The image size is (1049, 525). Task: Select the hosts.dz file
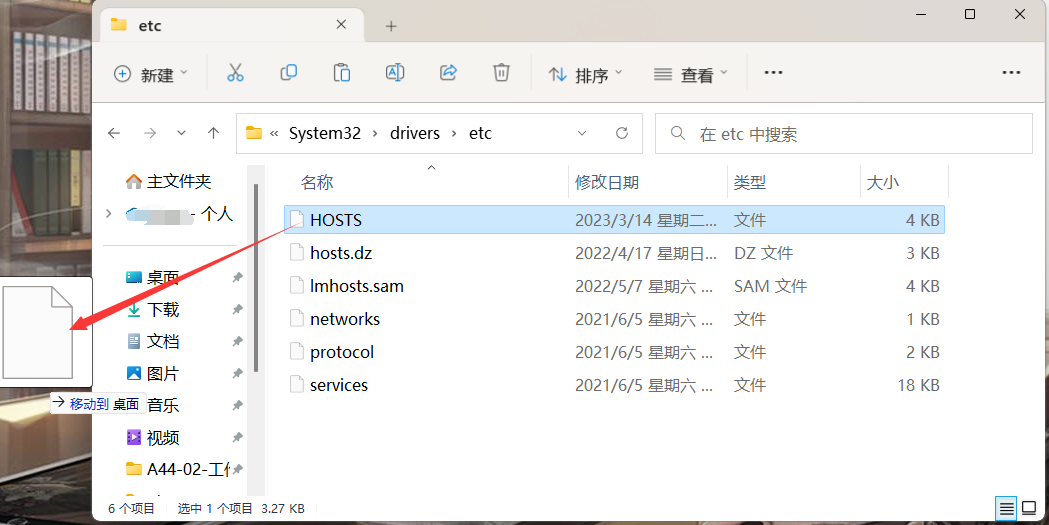[341, 253]
